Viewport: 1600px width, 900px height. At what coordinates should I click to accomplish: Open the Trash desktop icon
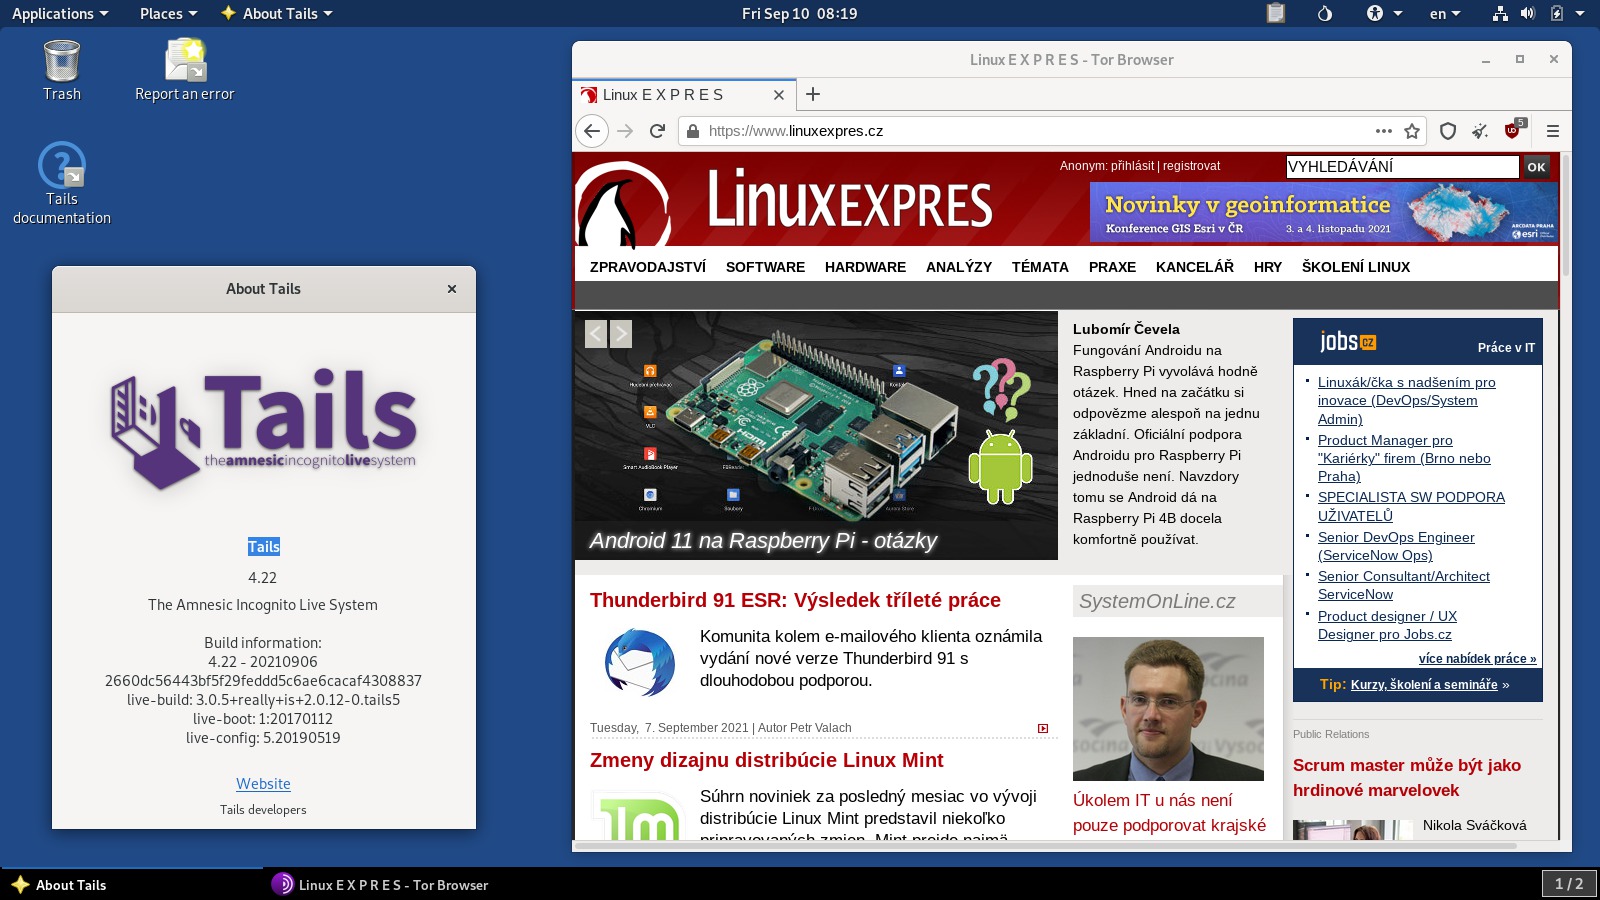(62, 71)
